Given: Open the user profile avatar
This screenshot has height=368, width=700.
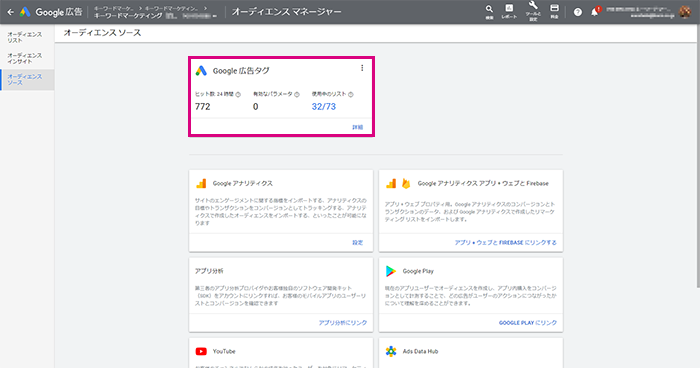Looking at the screenshot, I should (685, 12).
